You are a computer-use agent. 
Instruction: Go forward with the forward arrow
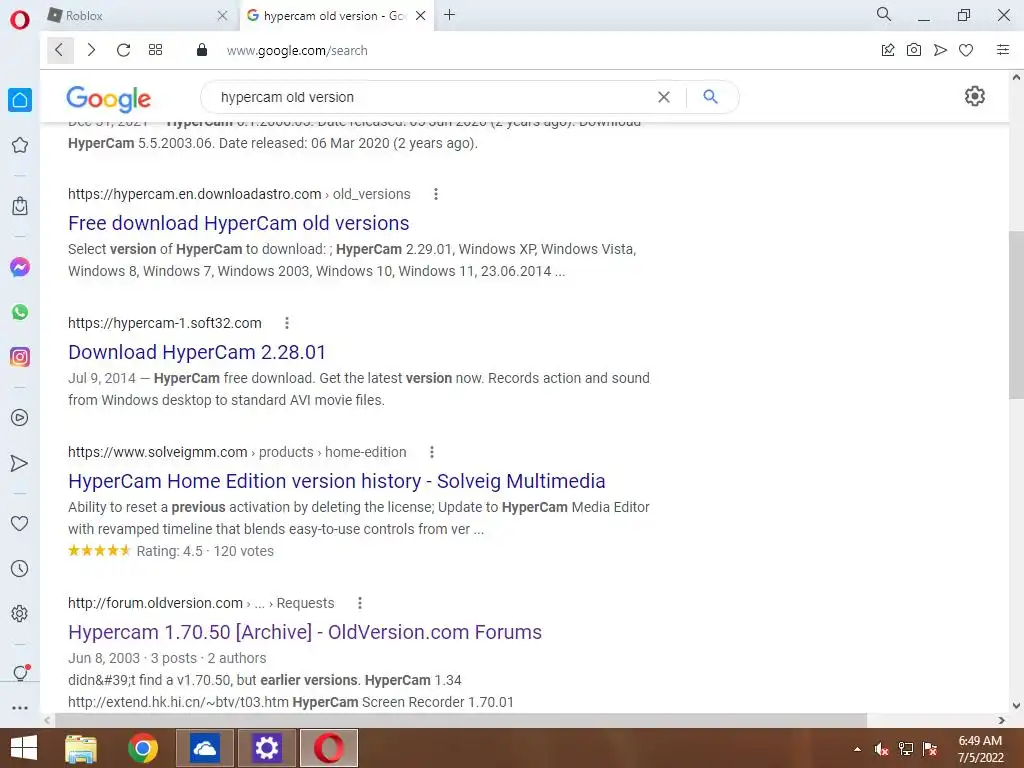point(91,50)
